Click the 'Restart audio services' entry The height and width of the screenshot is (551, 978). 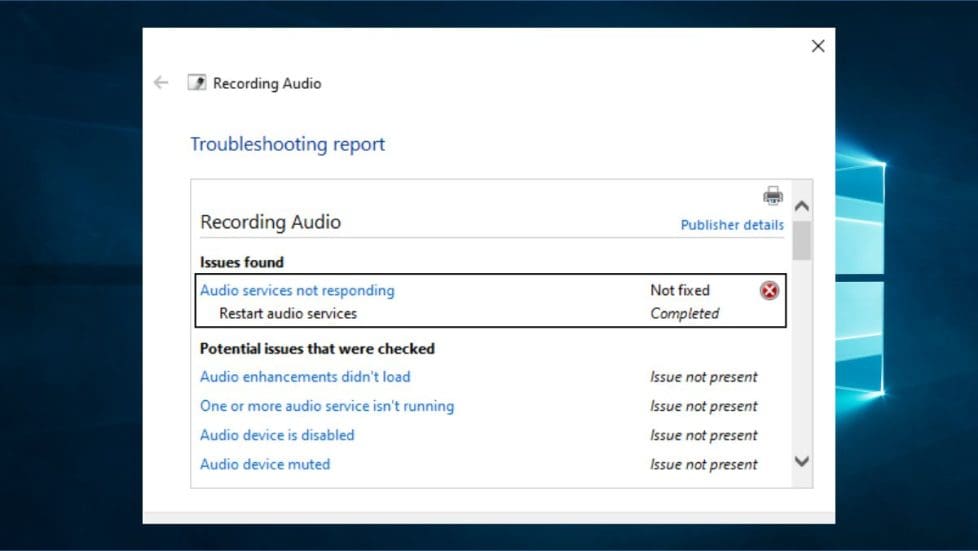coord(288,313)
